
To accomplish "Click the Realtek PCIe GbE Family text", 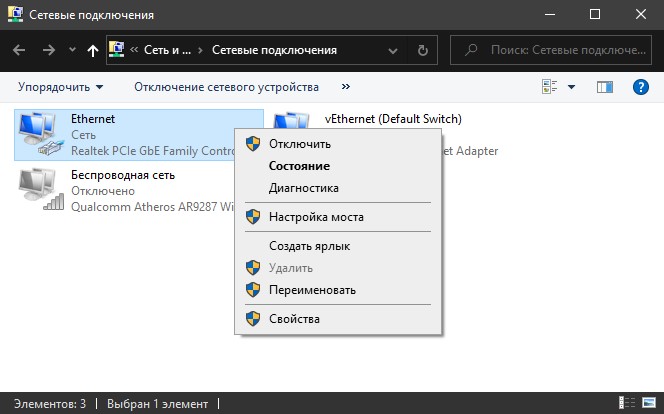I will click(152, 151).
